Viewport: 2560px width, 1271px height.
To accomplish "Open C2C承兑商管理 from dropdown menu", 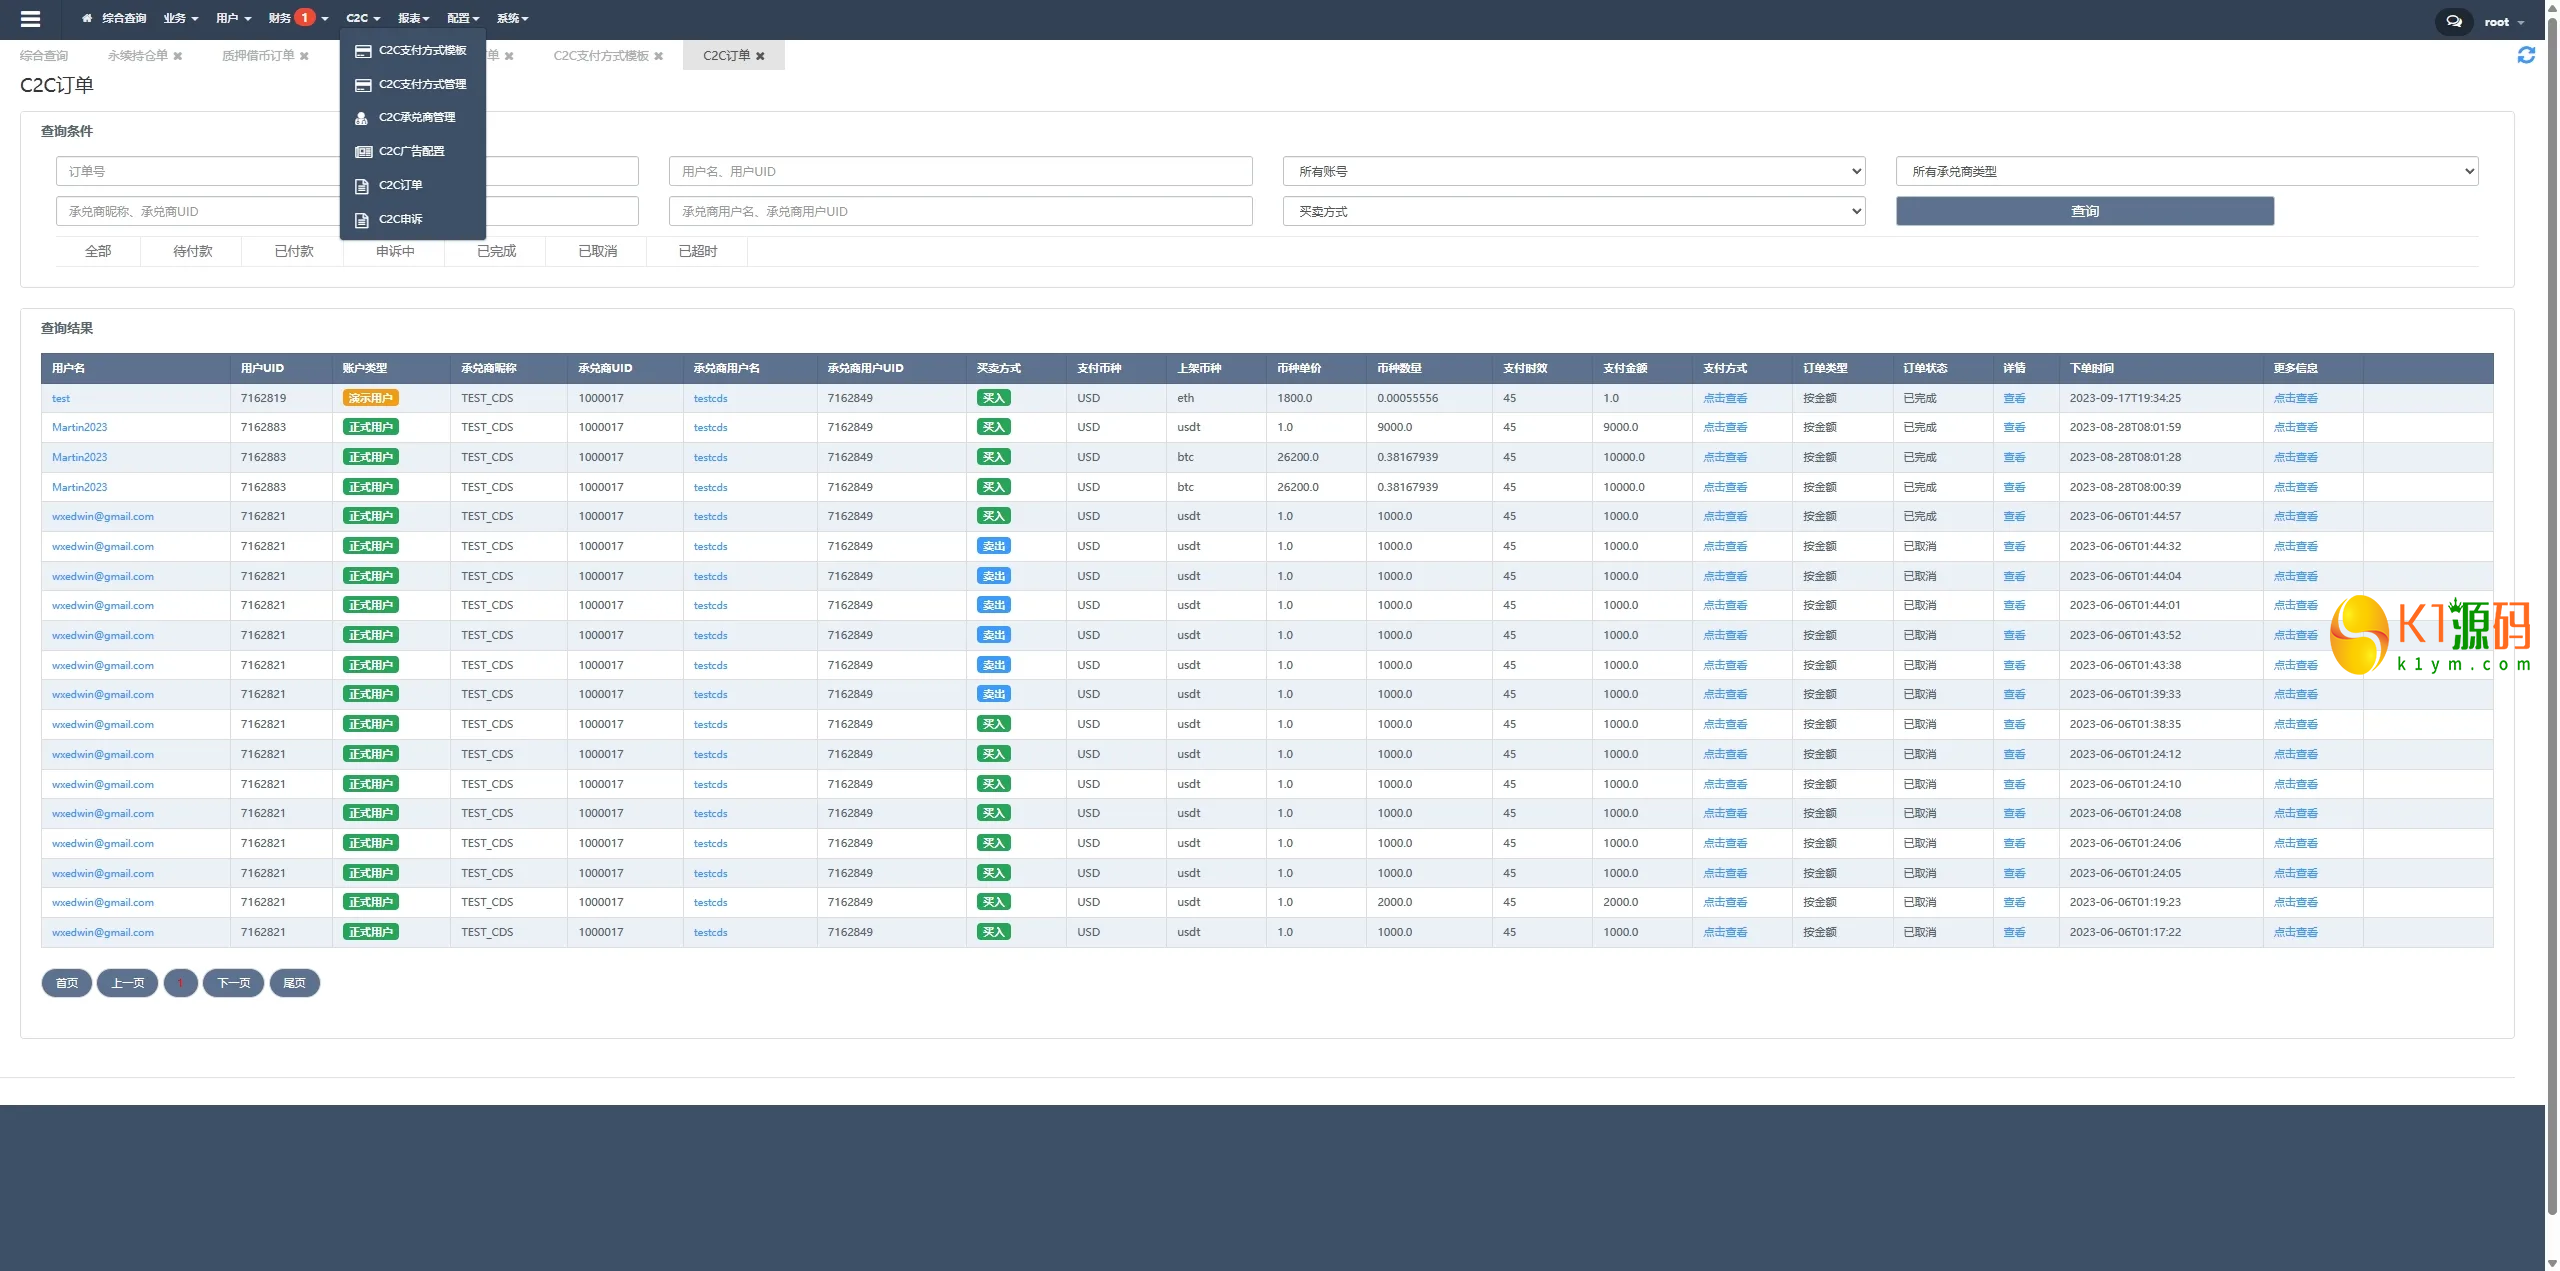I will point(416,118).
